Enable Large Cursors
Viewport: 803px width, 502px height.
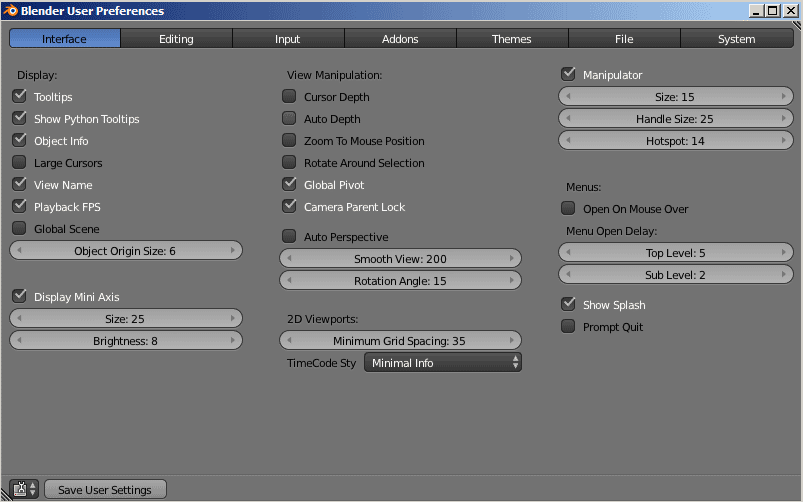pos(19,162)
